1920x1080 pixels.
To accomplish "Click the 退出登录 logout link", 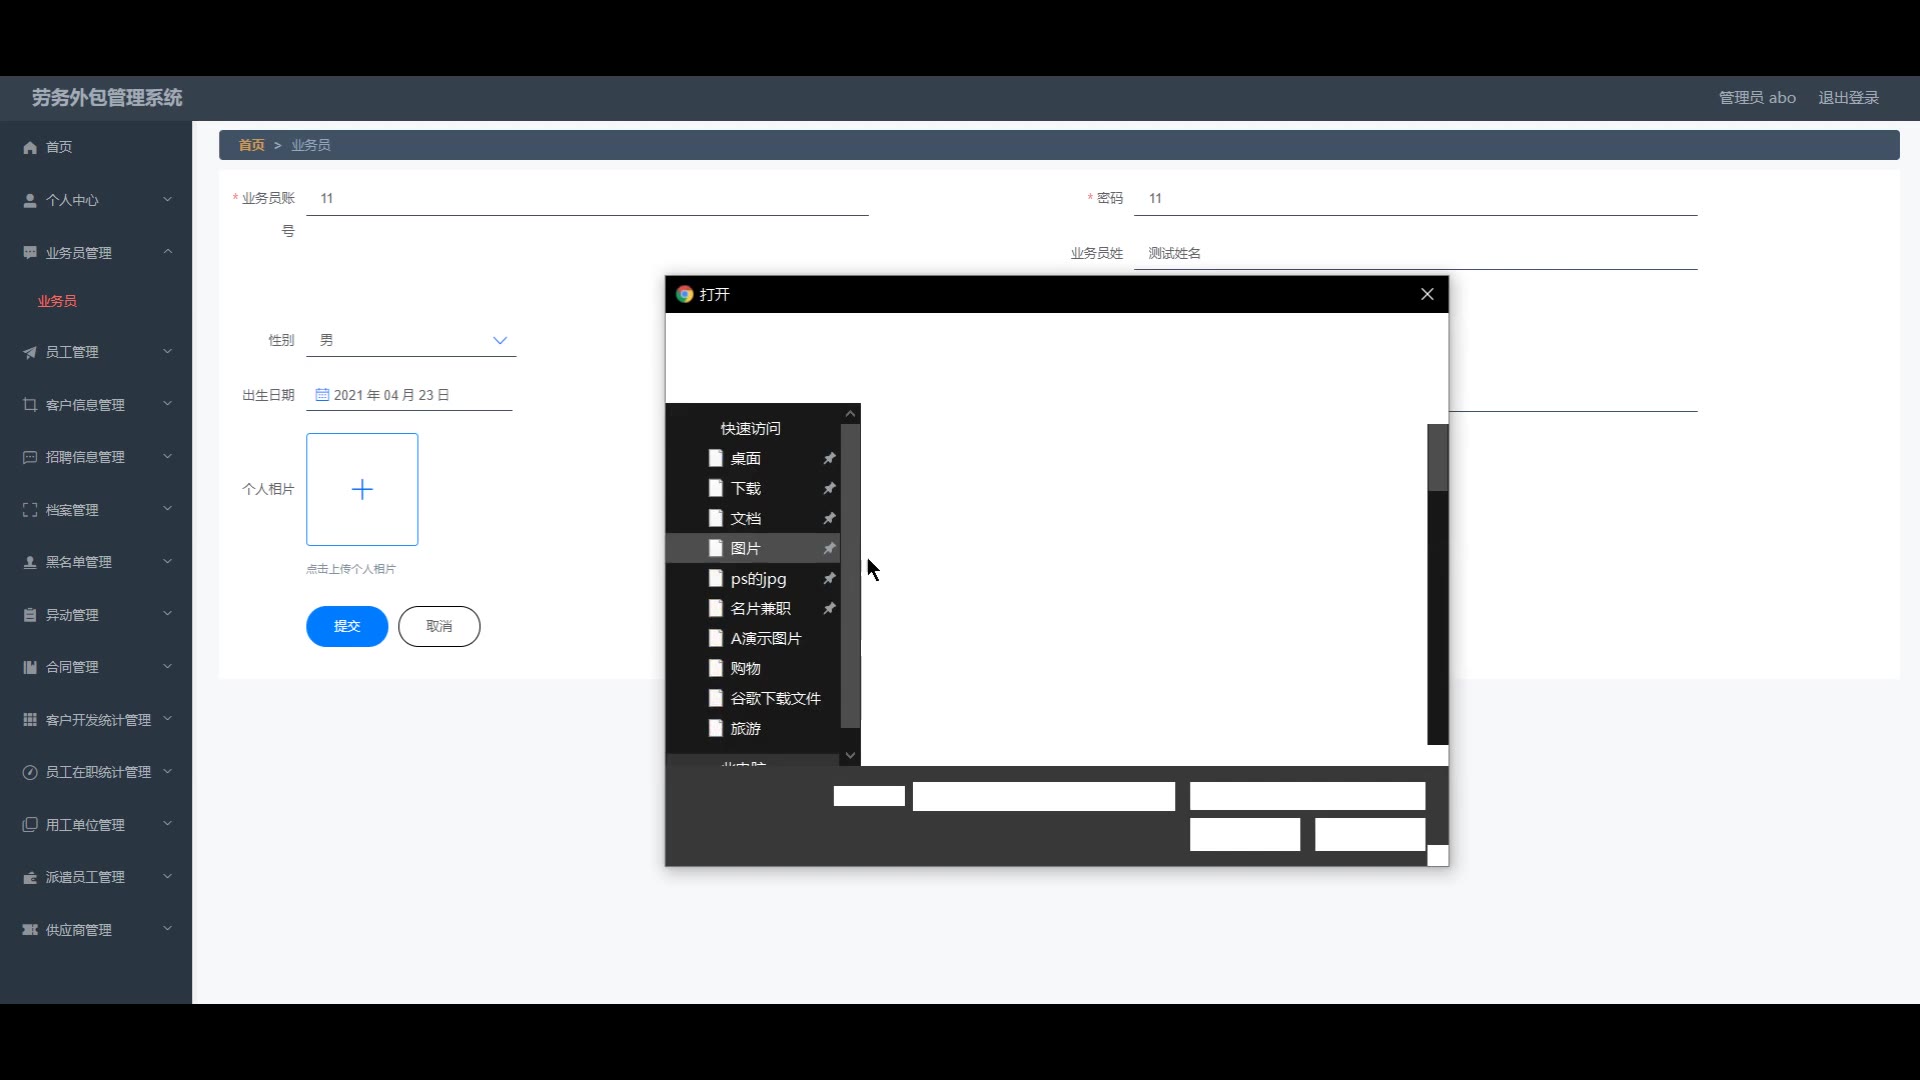I will coord(1848,98).
